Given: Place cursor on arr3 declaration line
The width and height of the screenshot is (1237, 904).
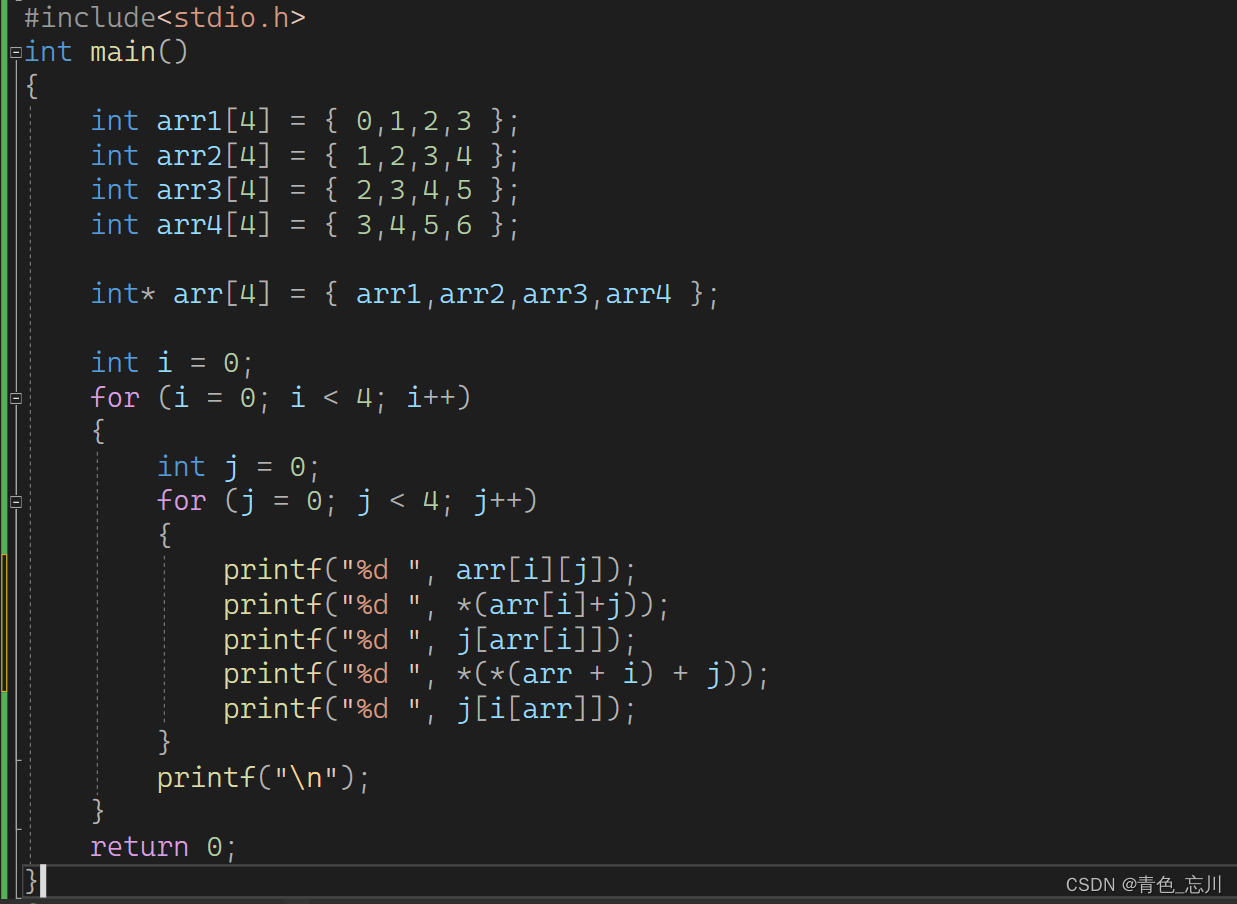Looking at the screenshot, I should pyautogui.click(x=306, y=190).
